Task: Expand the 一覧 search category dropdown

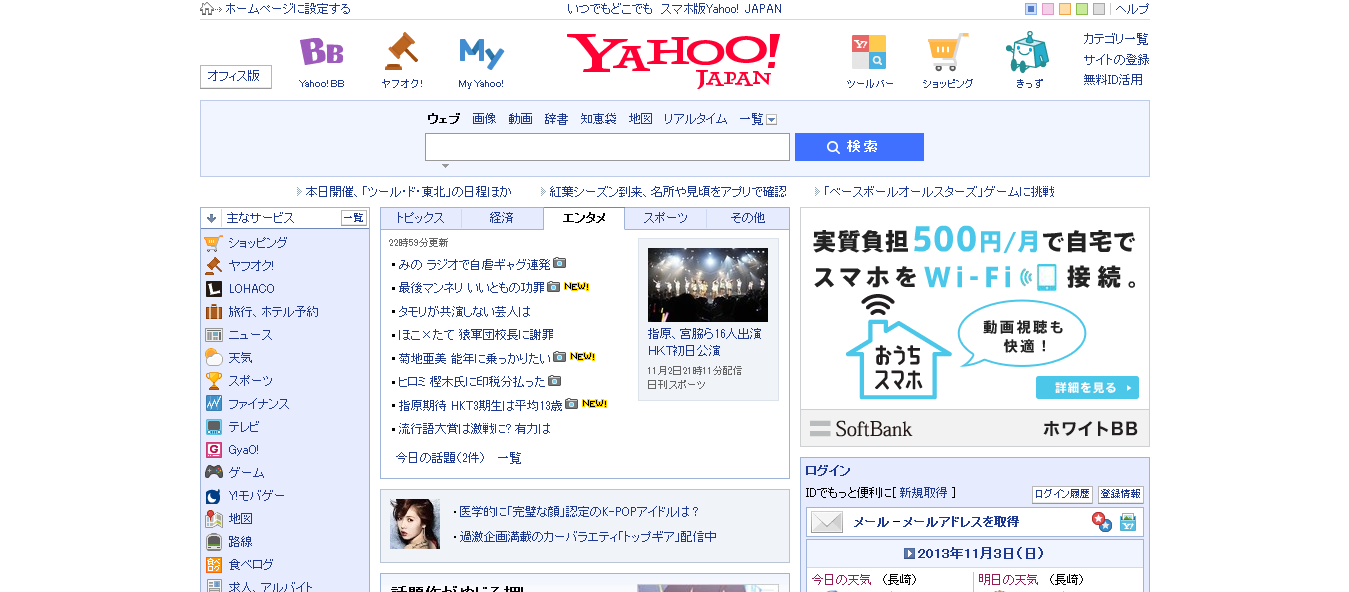Action: click(771, 119)
